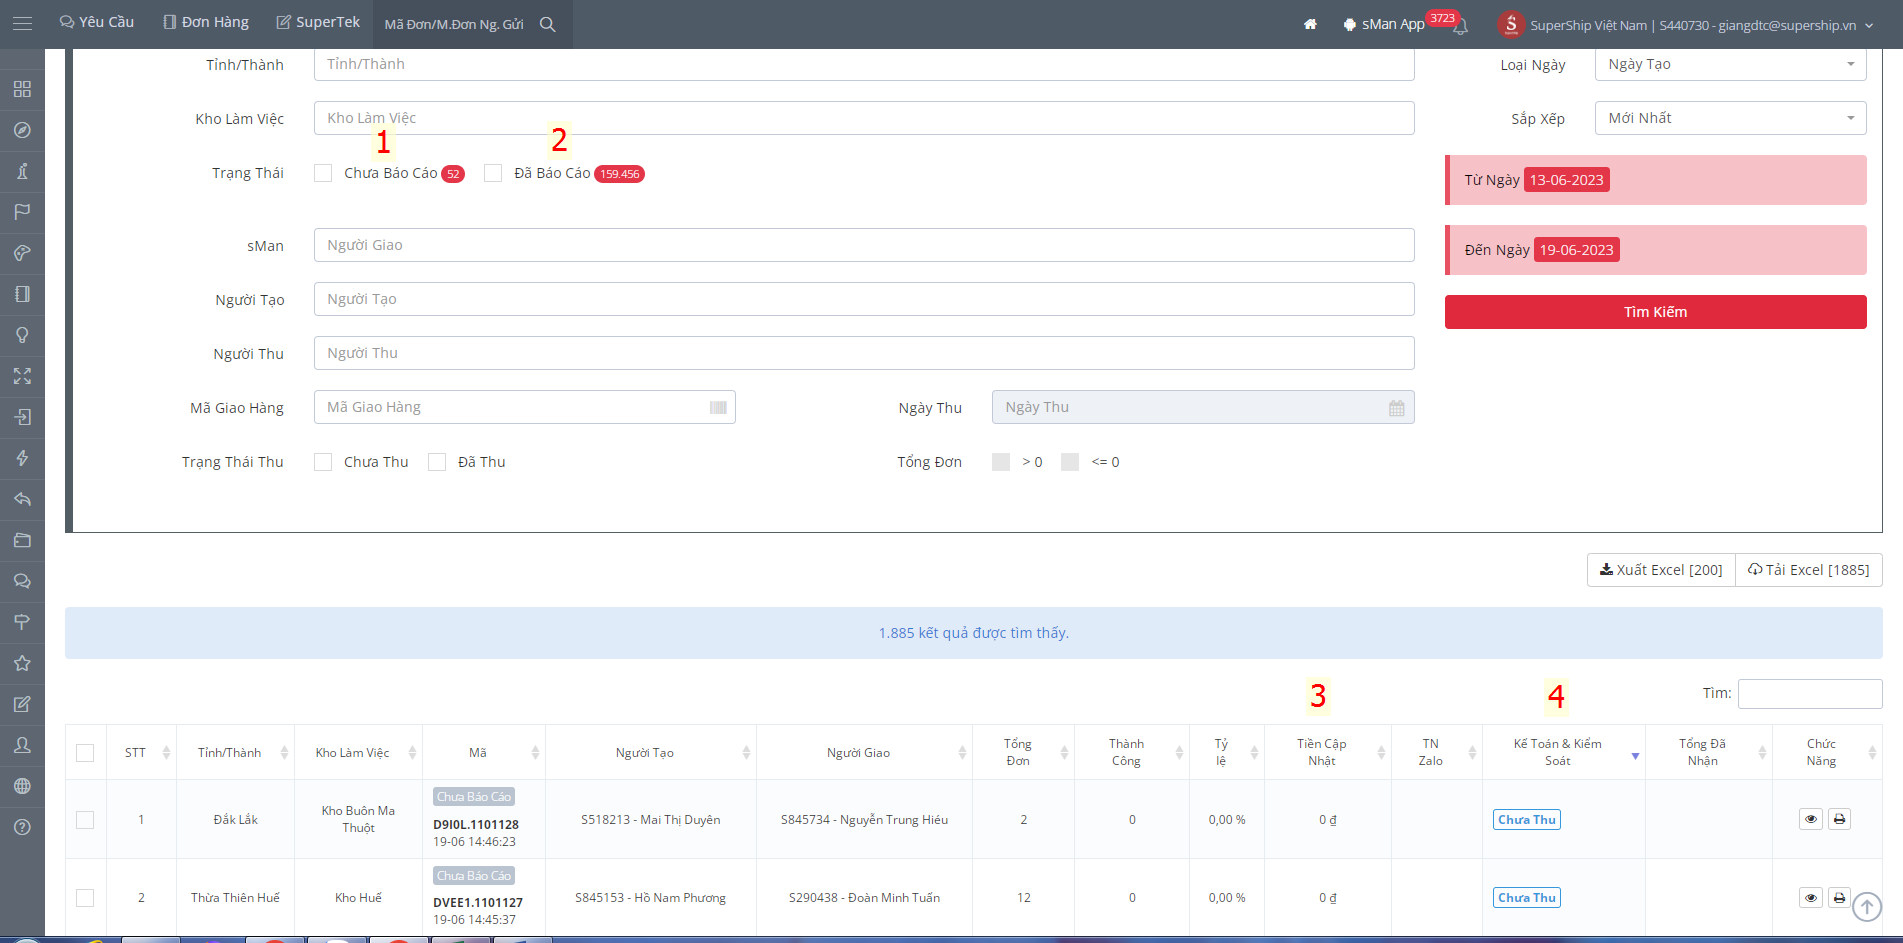Click Tải Excel [1885] button
The width and height of the screenshot is (1903, 943).
tap(1808, 570)
